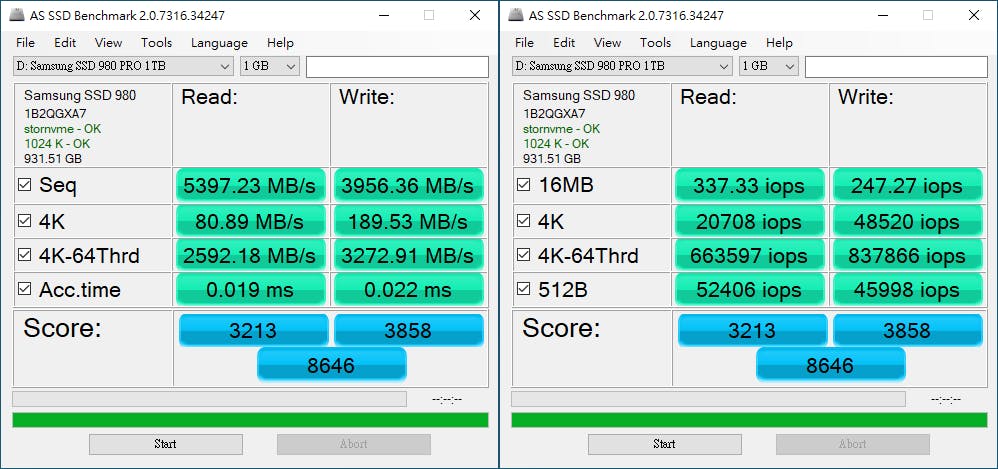Screen dimensions: 998x469
Task: Click Seq write result 3956.36 MB/s
Action: point(409,185)
